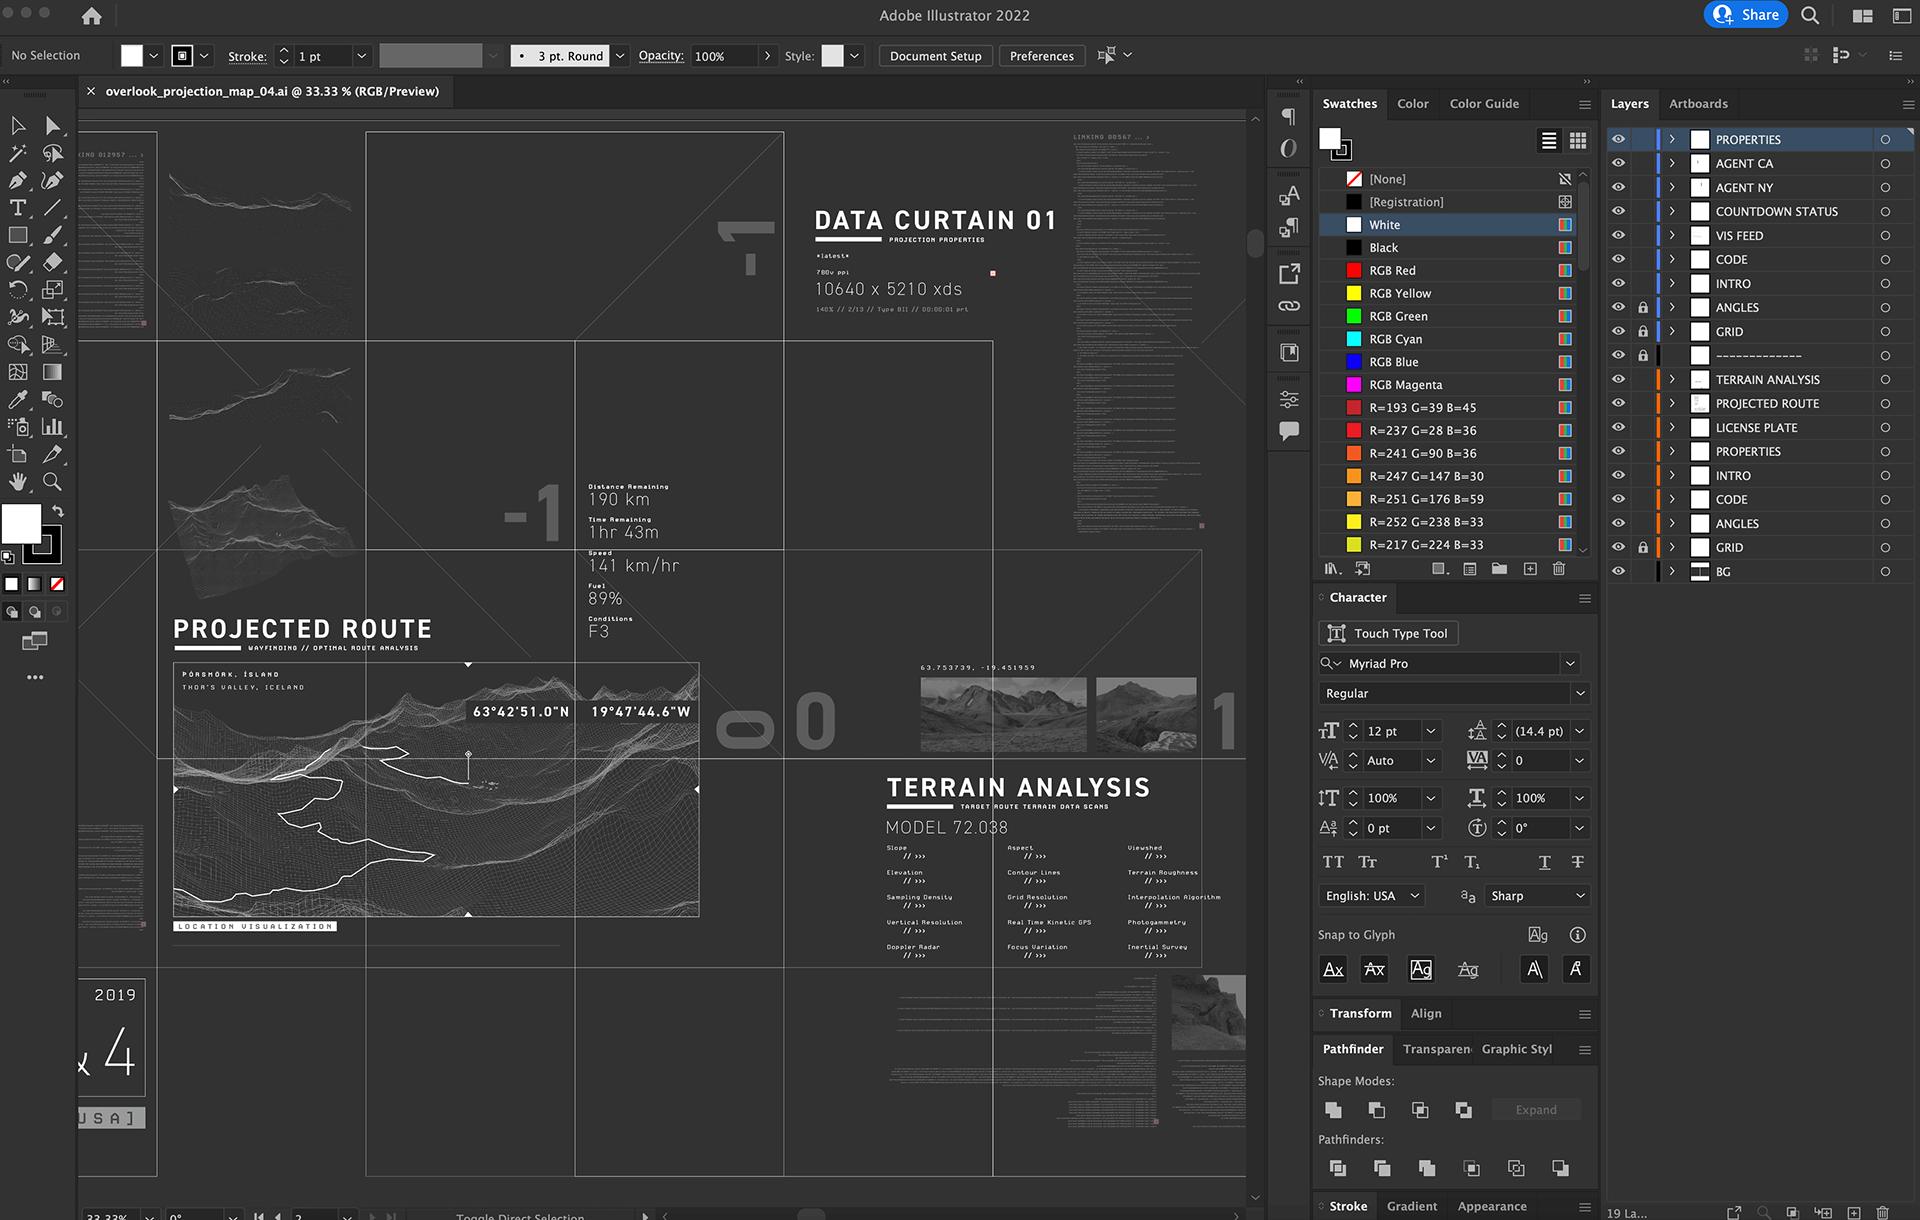Switch to the Artboards tab
1920x1220 pixels.
point(1697,104)
